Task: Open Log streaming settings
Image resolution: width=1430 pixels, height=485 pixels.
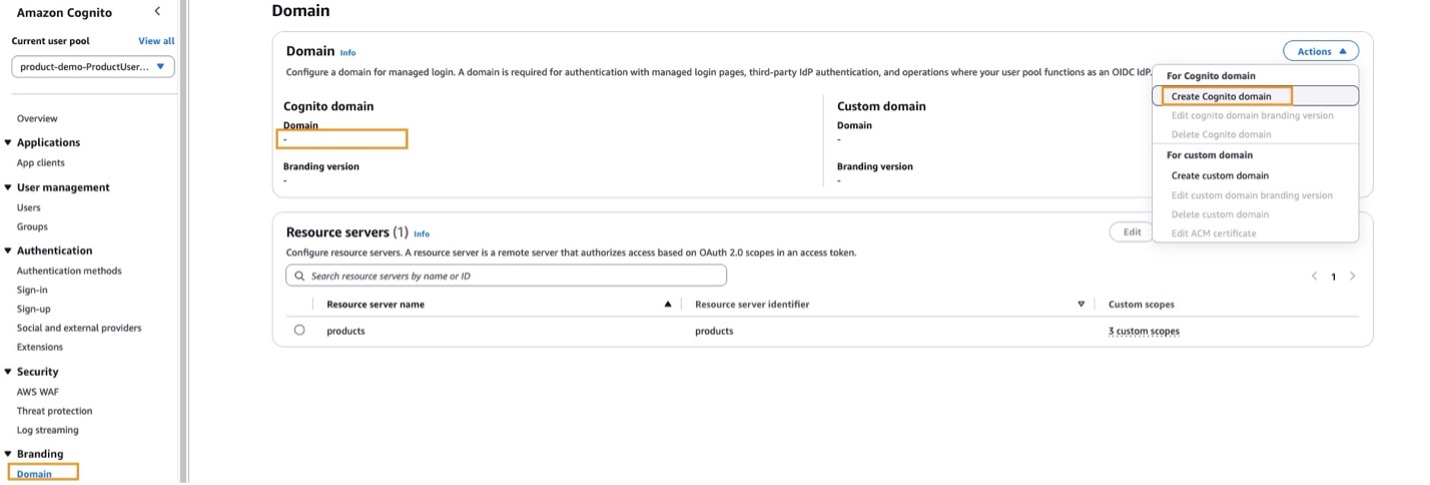Action: click(x=47, y=429)
